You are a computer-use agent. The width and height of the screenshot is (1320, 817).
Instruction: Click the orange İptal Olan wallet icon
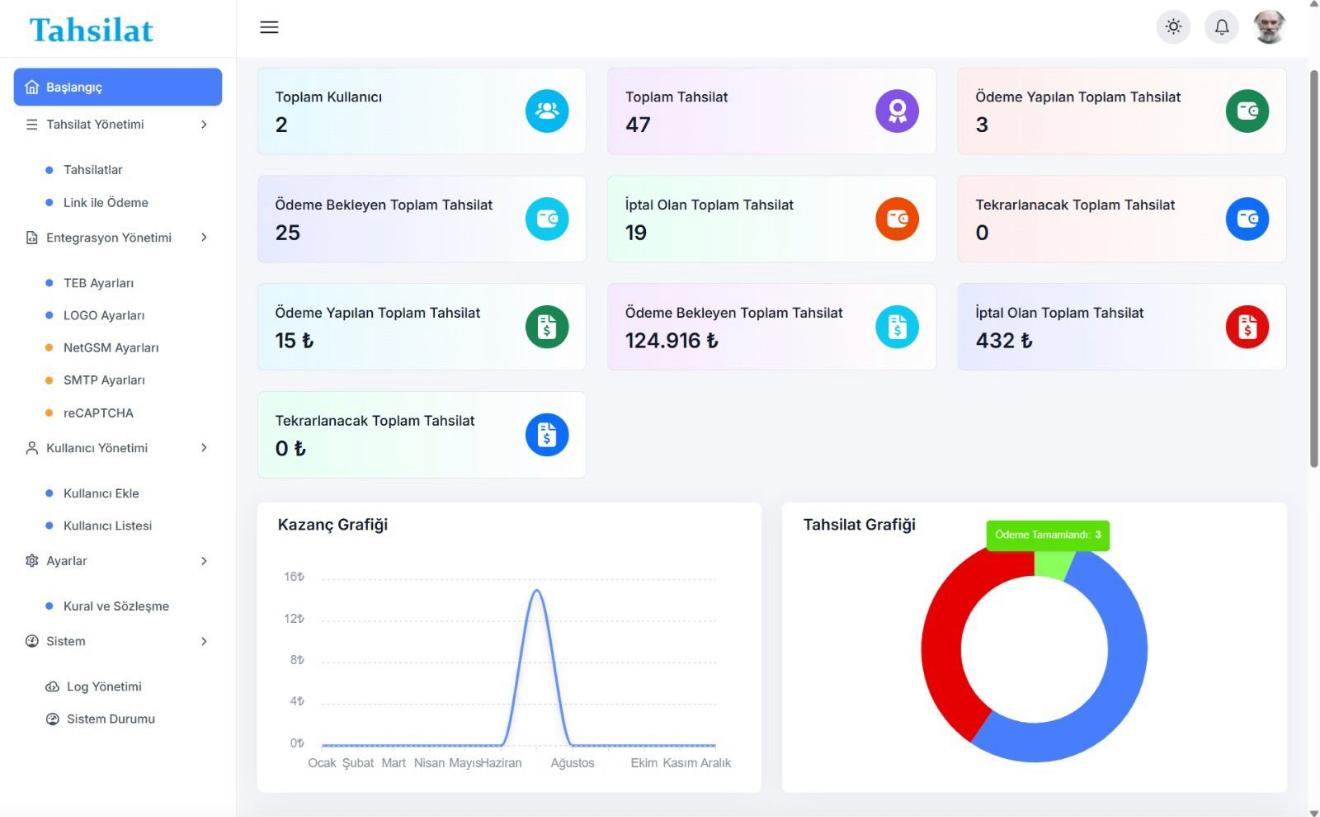pos(897,219)
